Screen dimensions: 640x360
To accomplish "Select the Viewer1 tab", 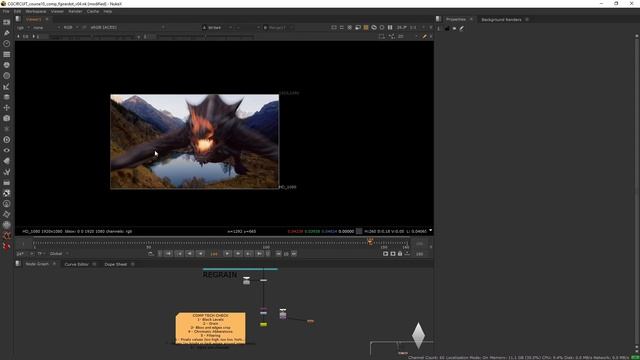I will [x=33, y=19].
